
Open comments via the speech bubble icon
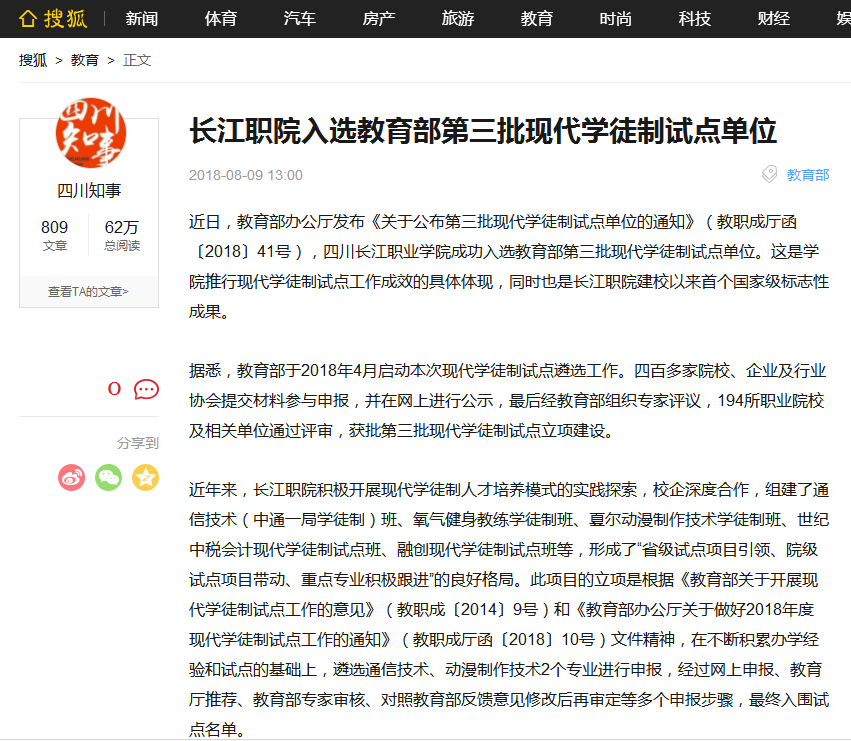point(147,389)
